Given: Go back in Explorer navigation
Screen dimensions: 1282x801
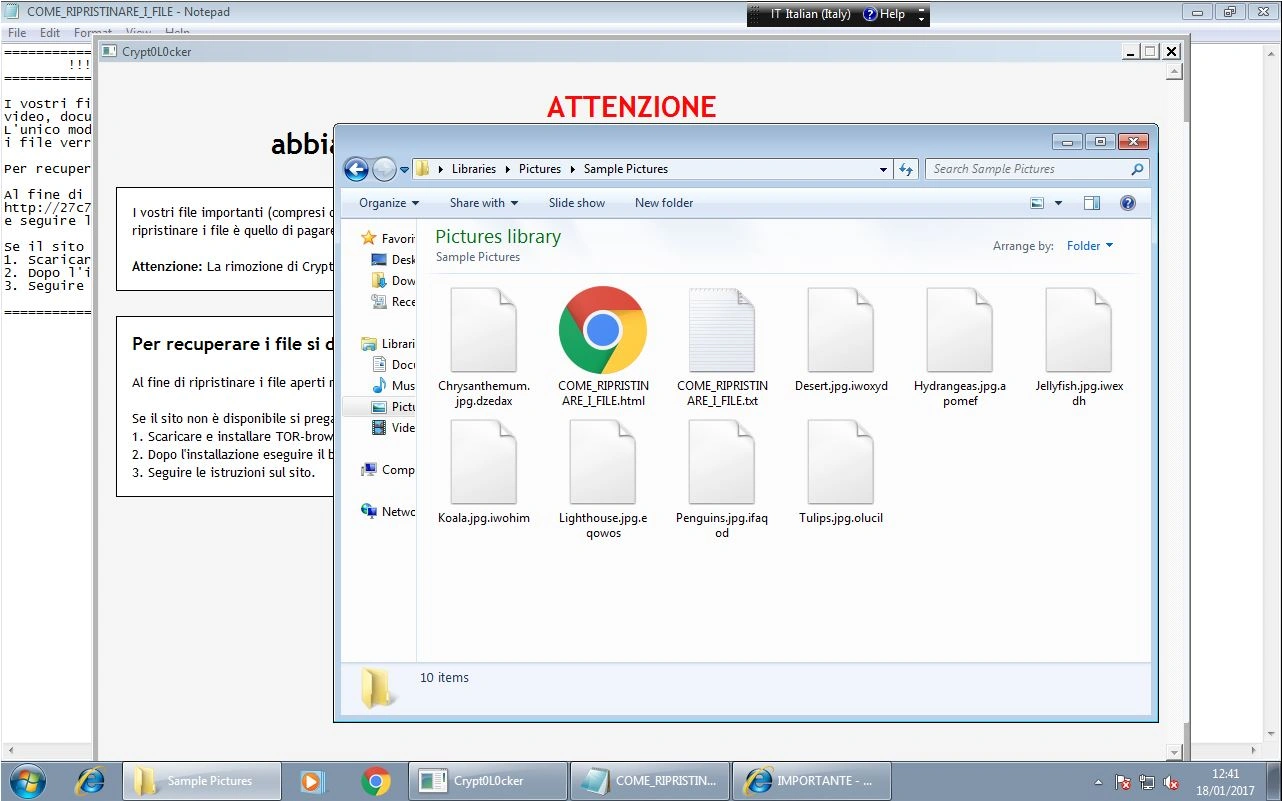Looking at the screenshot, I should click(356, 169).
